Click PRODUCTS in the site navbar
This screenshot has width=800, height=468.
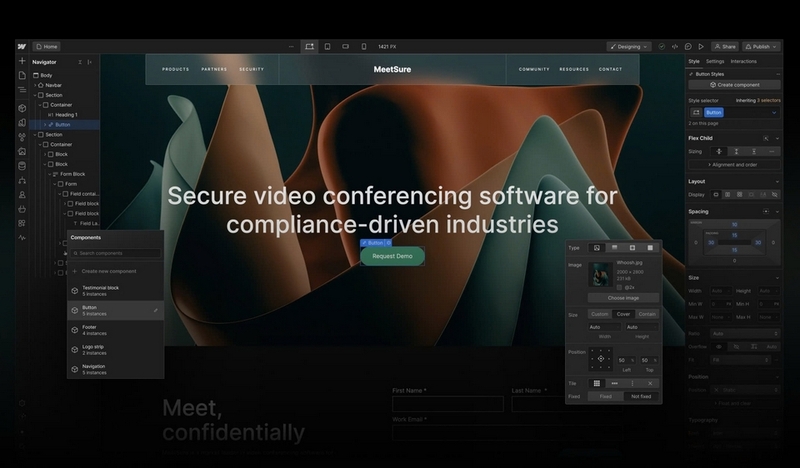[x=176, y=69]
